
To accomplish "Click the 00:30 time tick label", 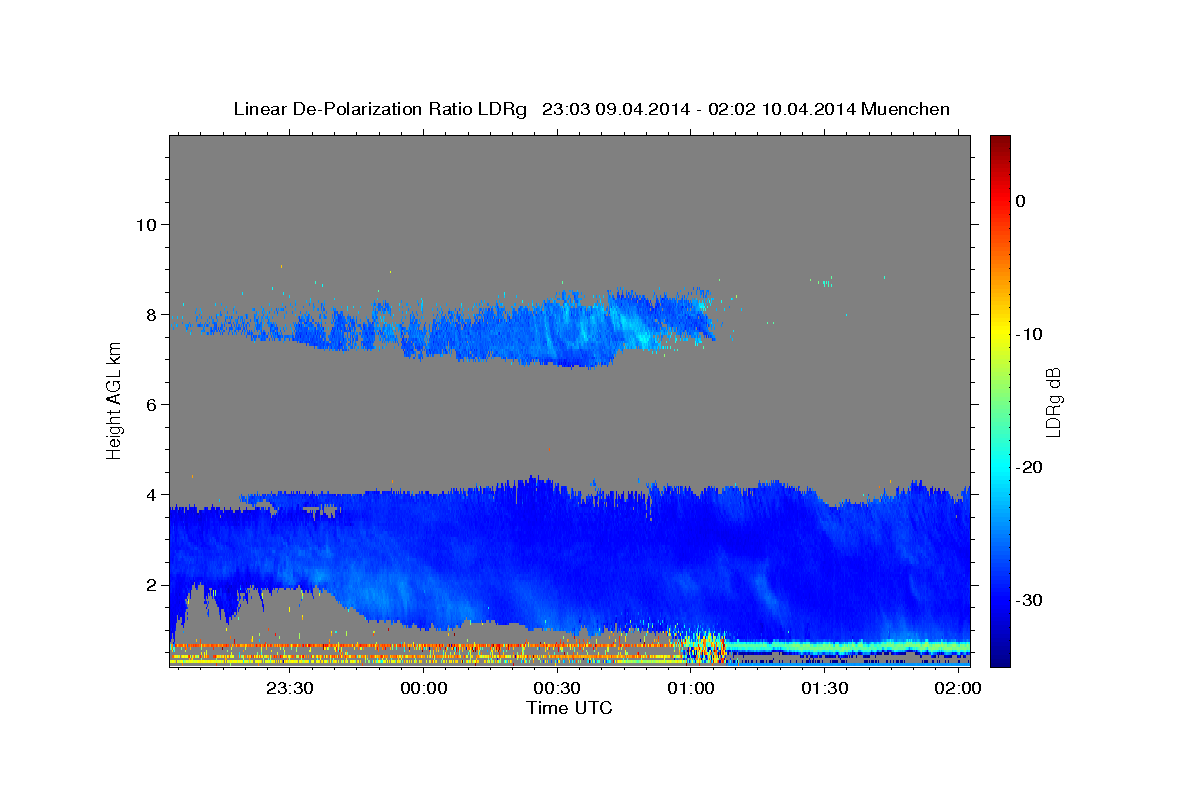I will coord(557,689).
